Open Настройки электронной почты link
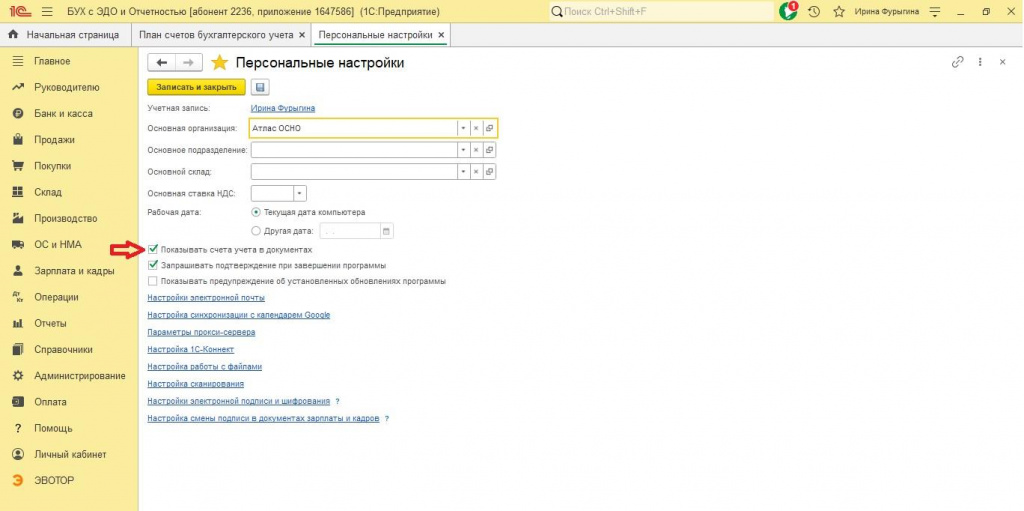Viewport: 1024px width, 511px height. click(206, 297)
